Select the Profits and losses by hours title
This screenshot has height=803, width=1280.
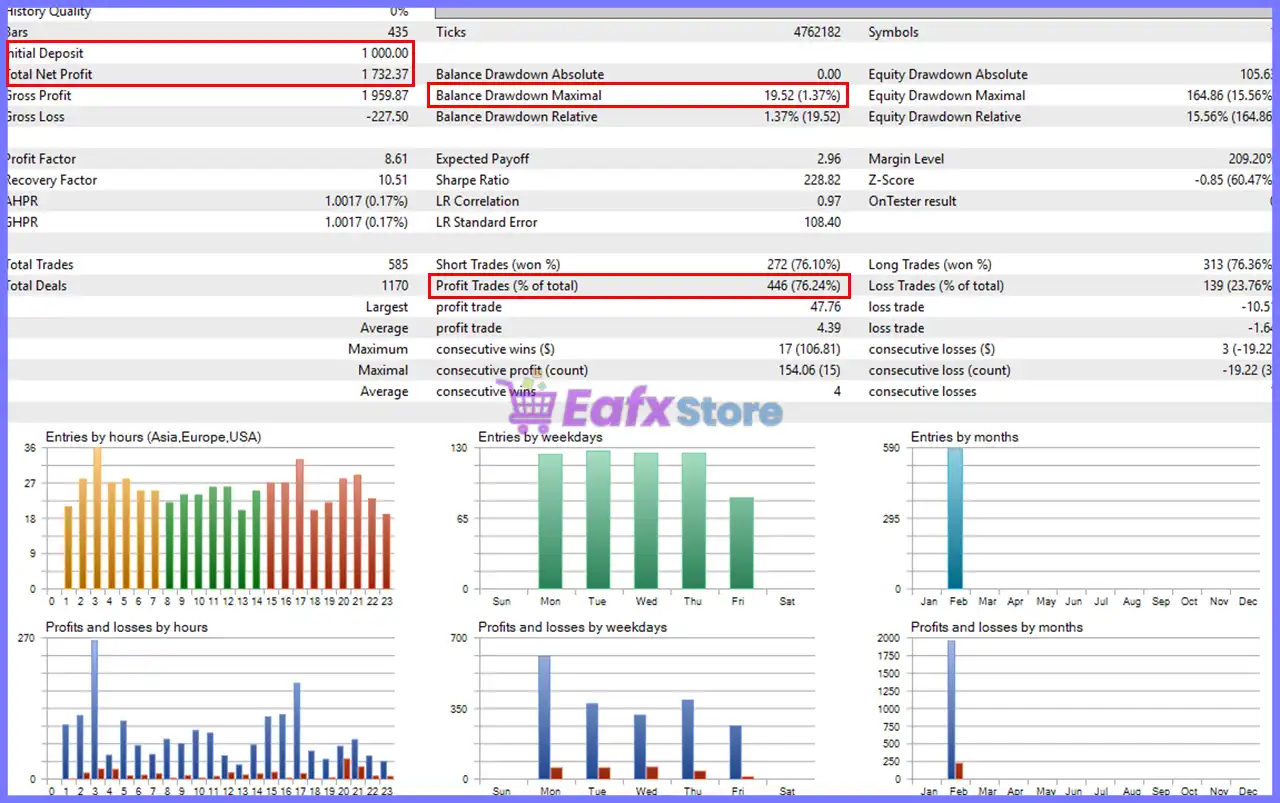(127, 627)
